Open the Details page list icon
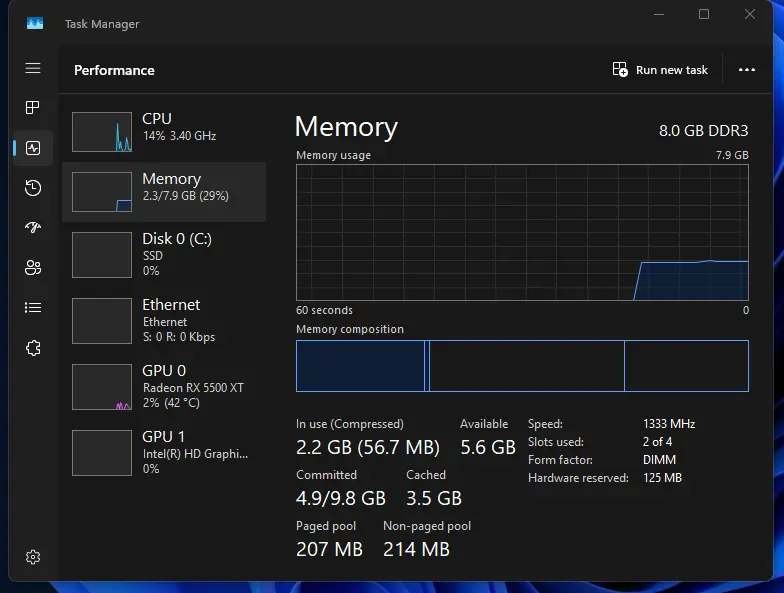This screenshot has height=593, width=784. [33, 308]
